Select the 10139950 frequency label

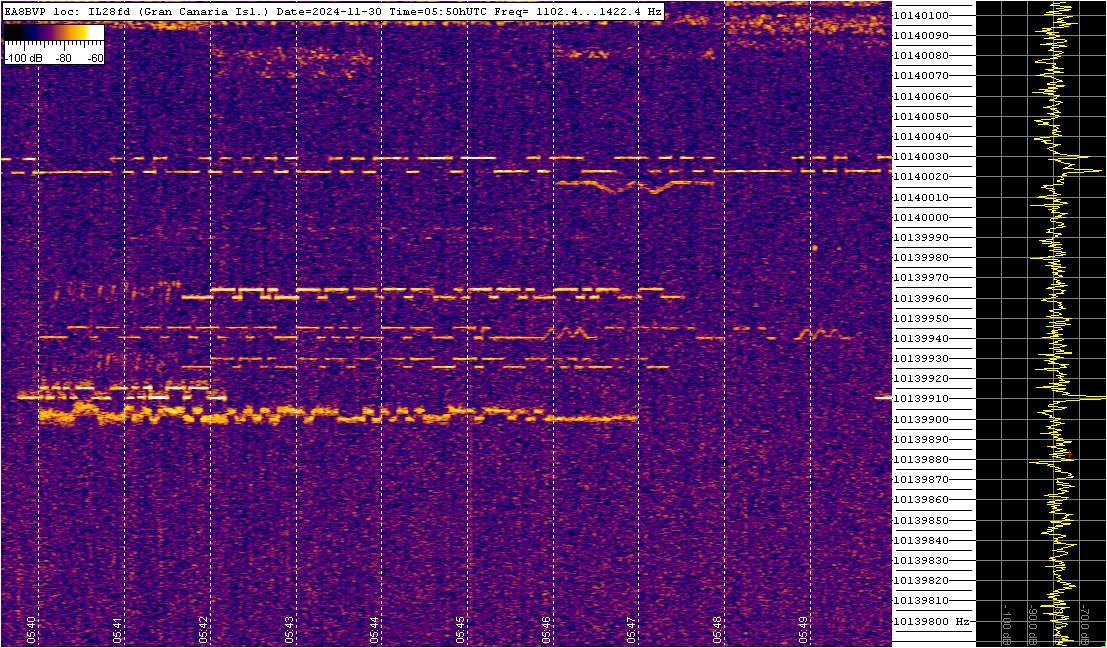click(x=921, y=318)
